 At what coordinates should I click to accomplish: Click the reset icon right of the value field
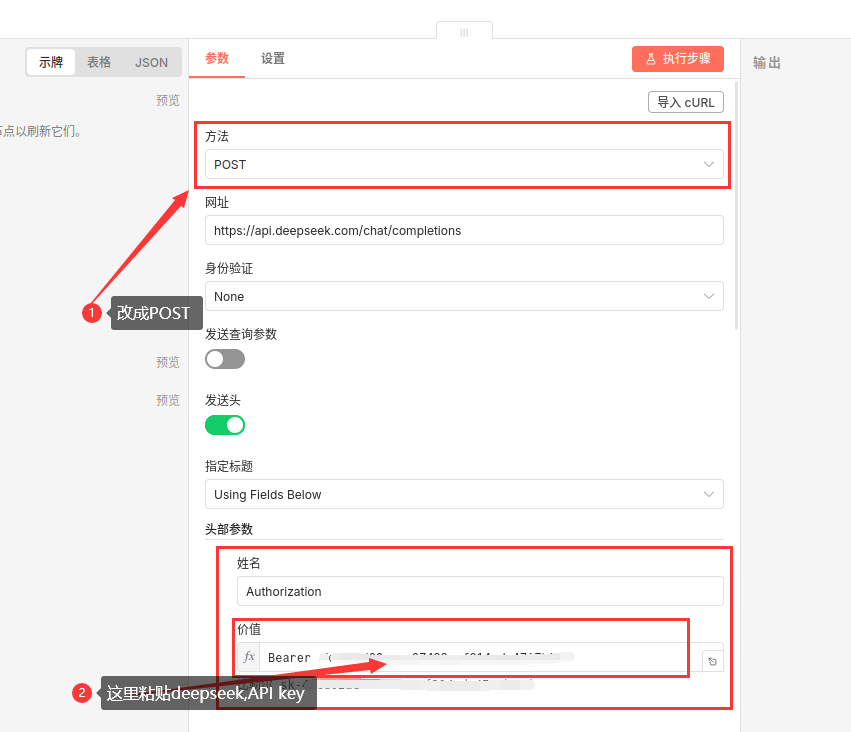[712, 661]
